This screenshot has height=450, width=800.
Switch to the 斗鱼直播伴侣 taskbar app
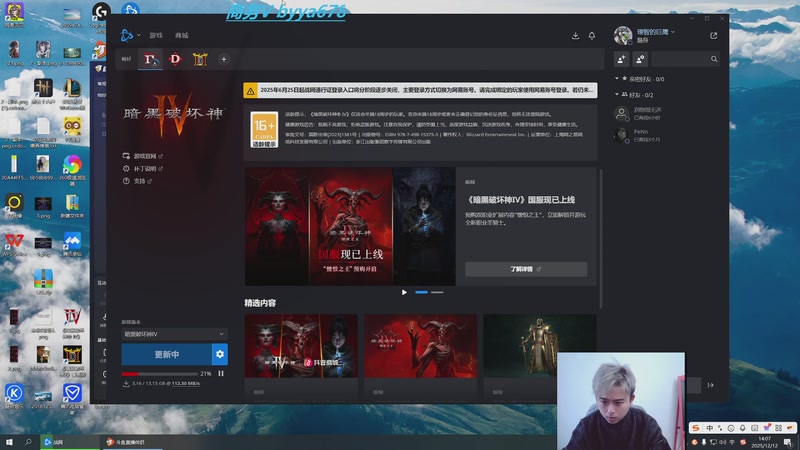point(133,442)
